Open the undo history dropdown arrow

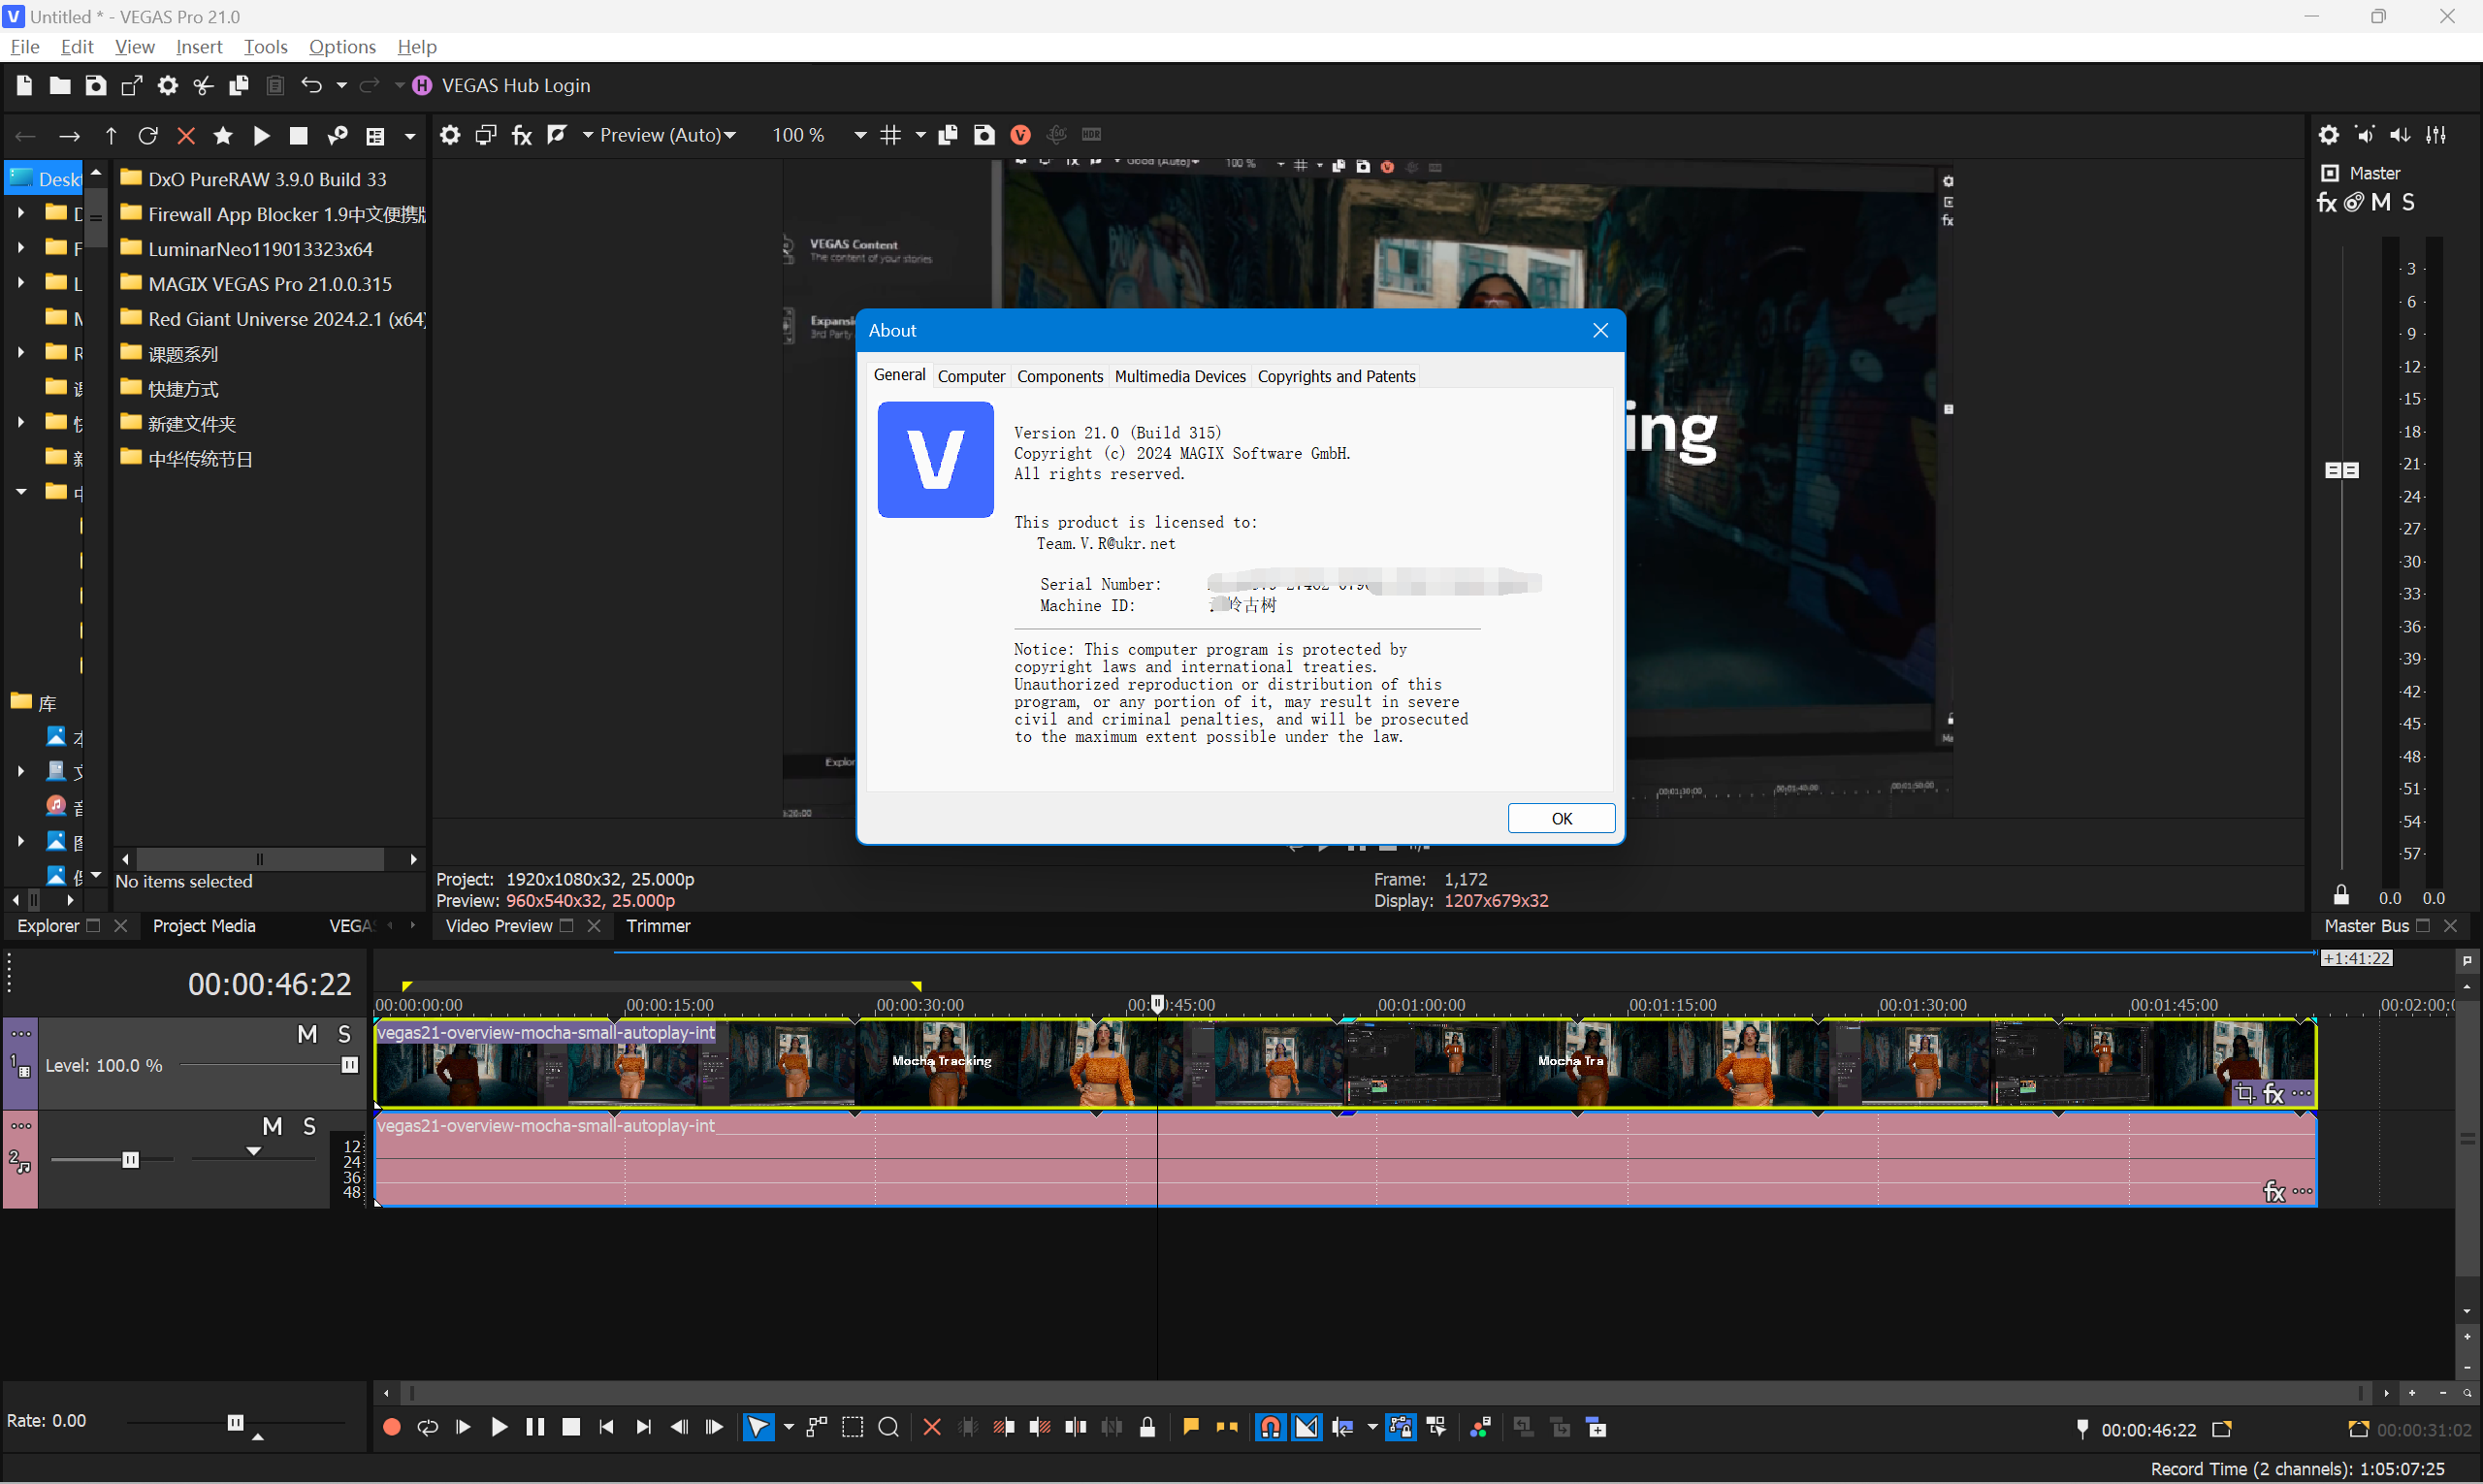pos(341,86)
